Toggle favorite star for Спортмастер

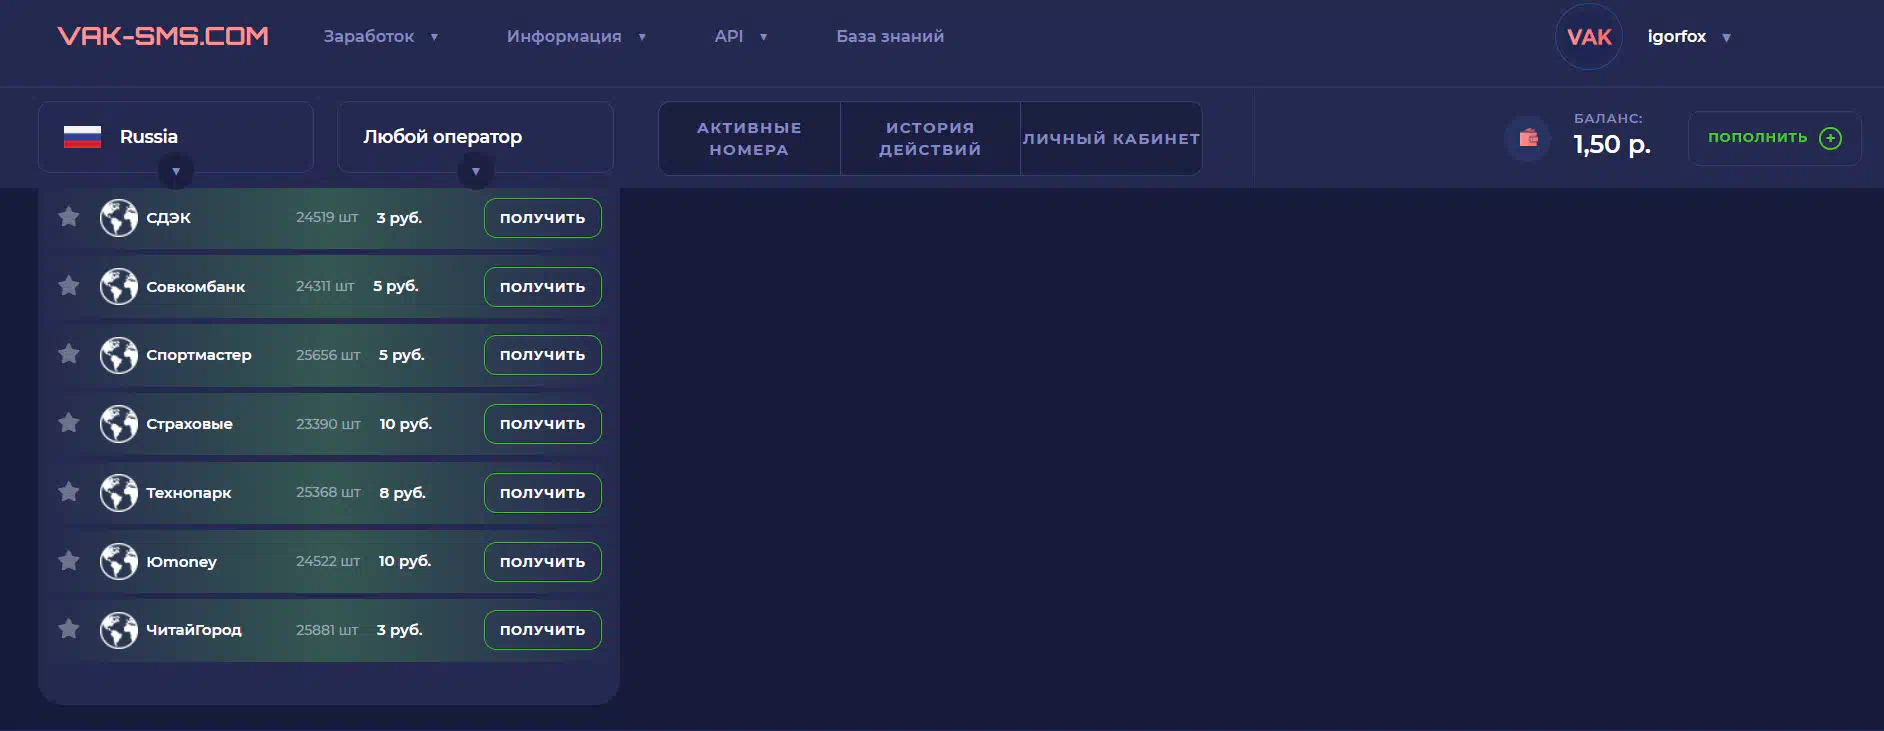[69, 354]
